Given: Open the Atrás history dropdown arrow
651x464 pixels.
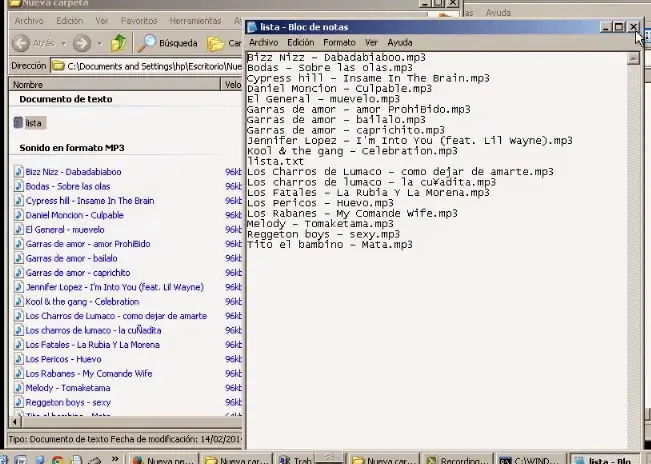Looking at the screenshot, I should pos(64,43).
